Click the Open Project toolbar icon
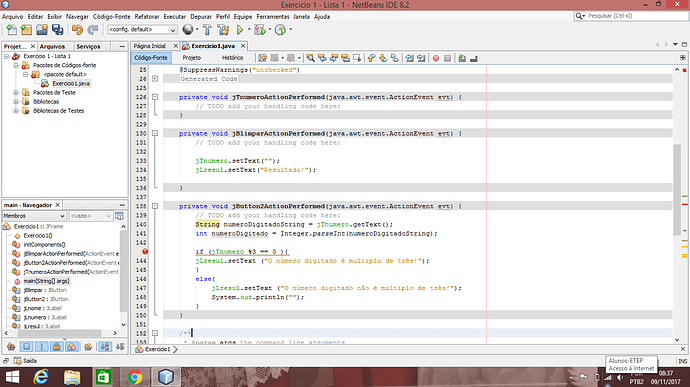The height and width of the screenshot is (387, 690). [x=42, y=29]
